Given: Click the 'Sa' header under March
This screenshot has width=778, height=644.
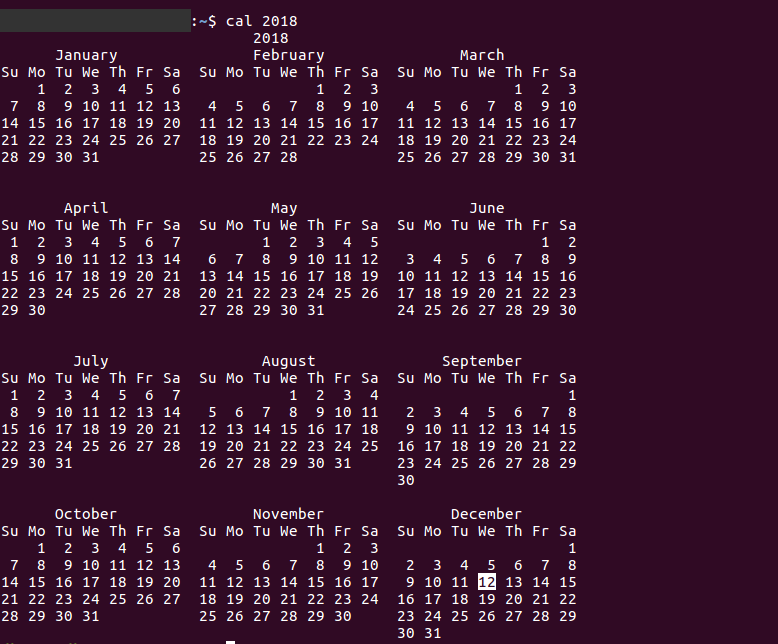Looking at the screenshot, I should (x=568, y=72).
